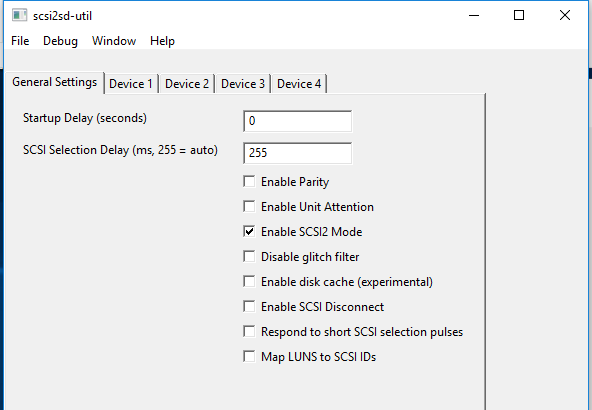Click the Startup Delay seconds field
The height and width of the screenshot is (410, 592).
(x=298, y=121)
